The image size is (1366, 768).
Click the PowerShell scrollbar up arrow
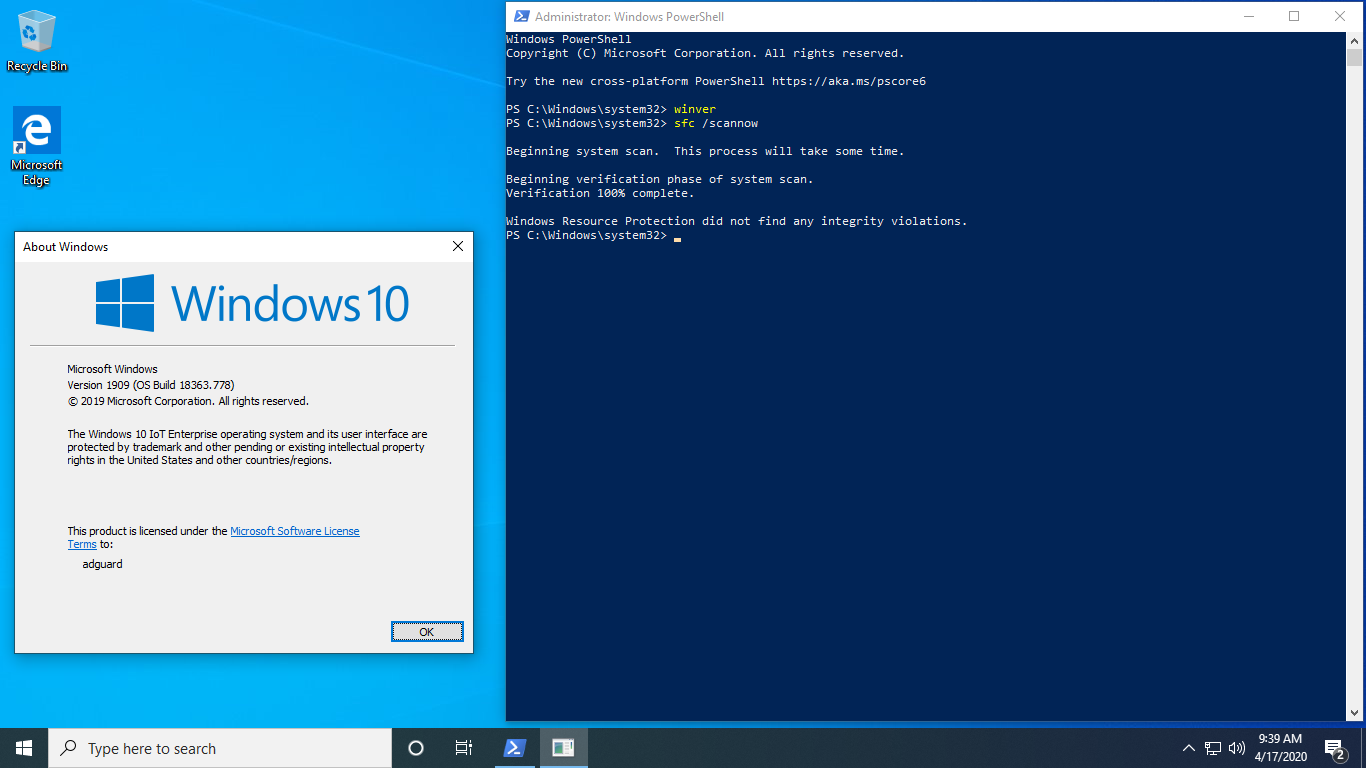point(1355,41)
